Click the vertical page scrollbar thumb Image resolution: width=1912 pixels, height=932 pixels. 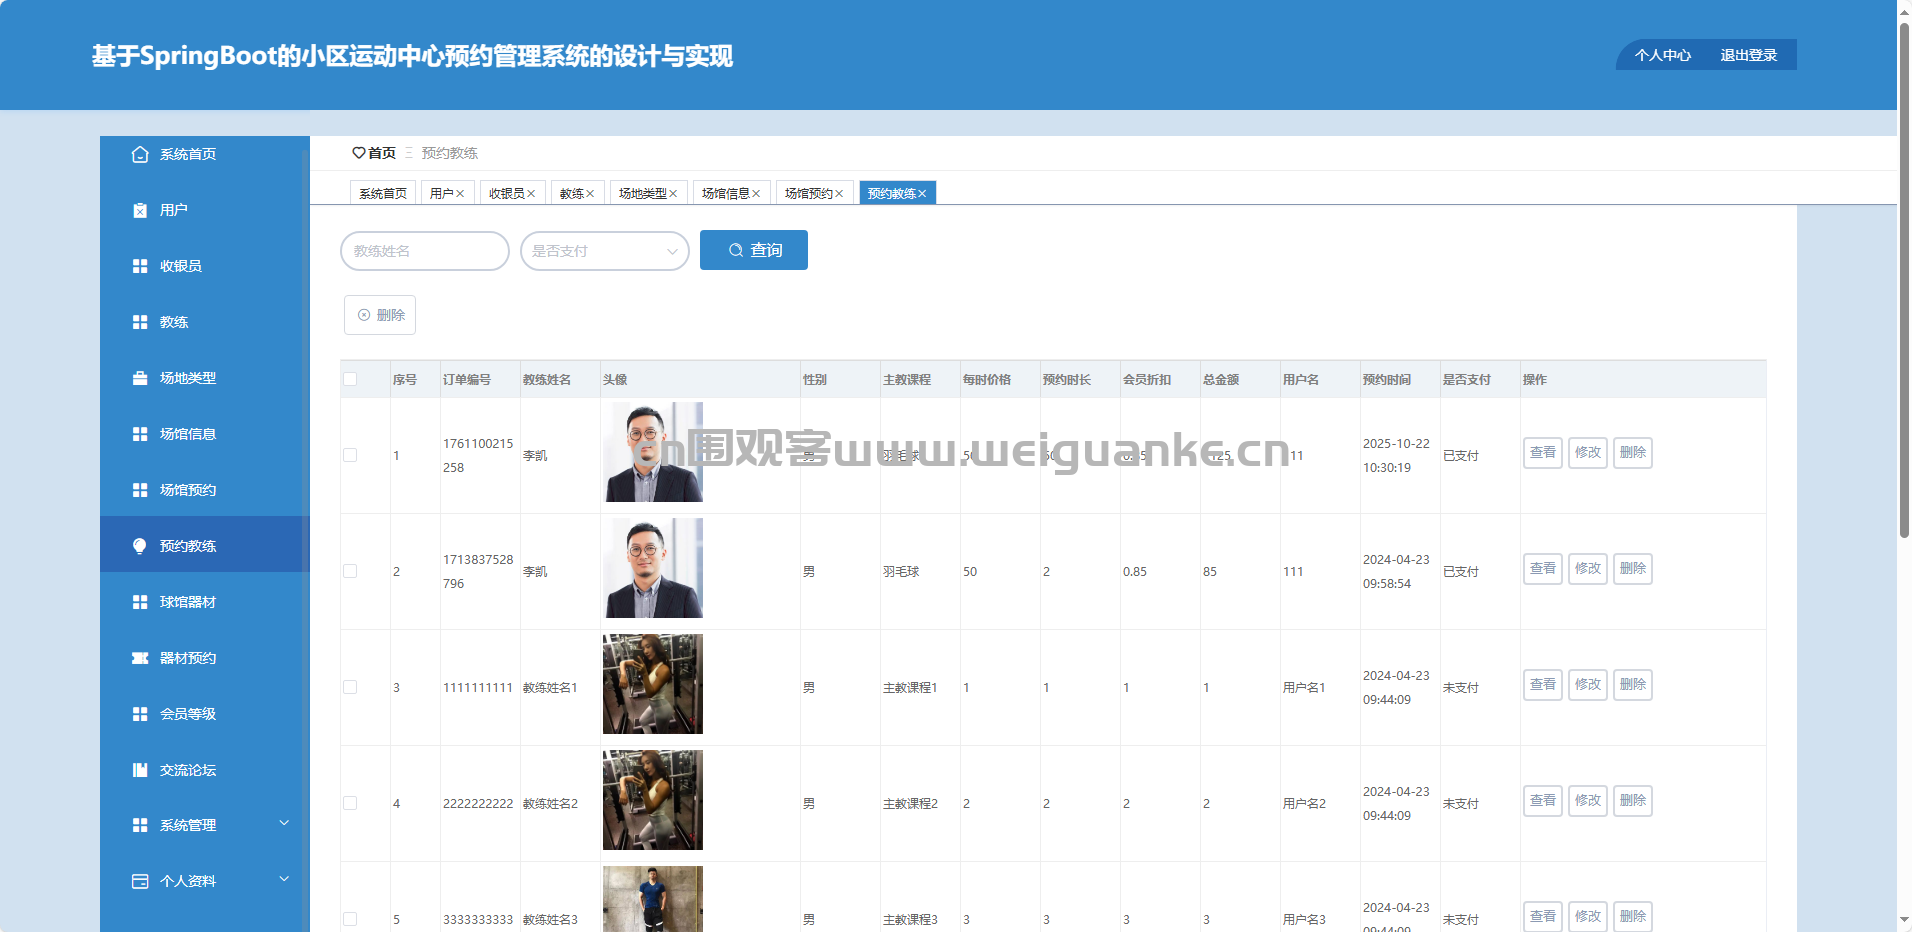[1904, 280]
